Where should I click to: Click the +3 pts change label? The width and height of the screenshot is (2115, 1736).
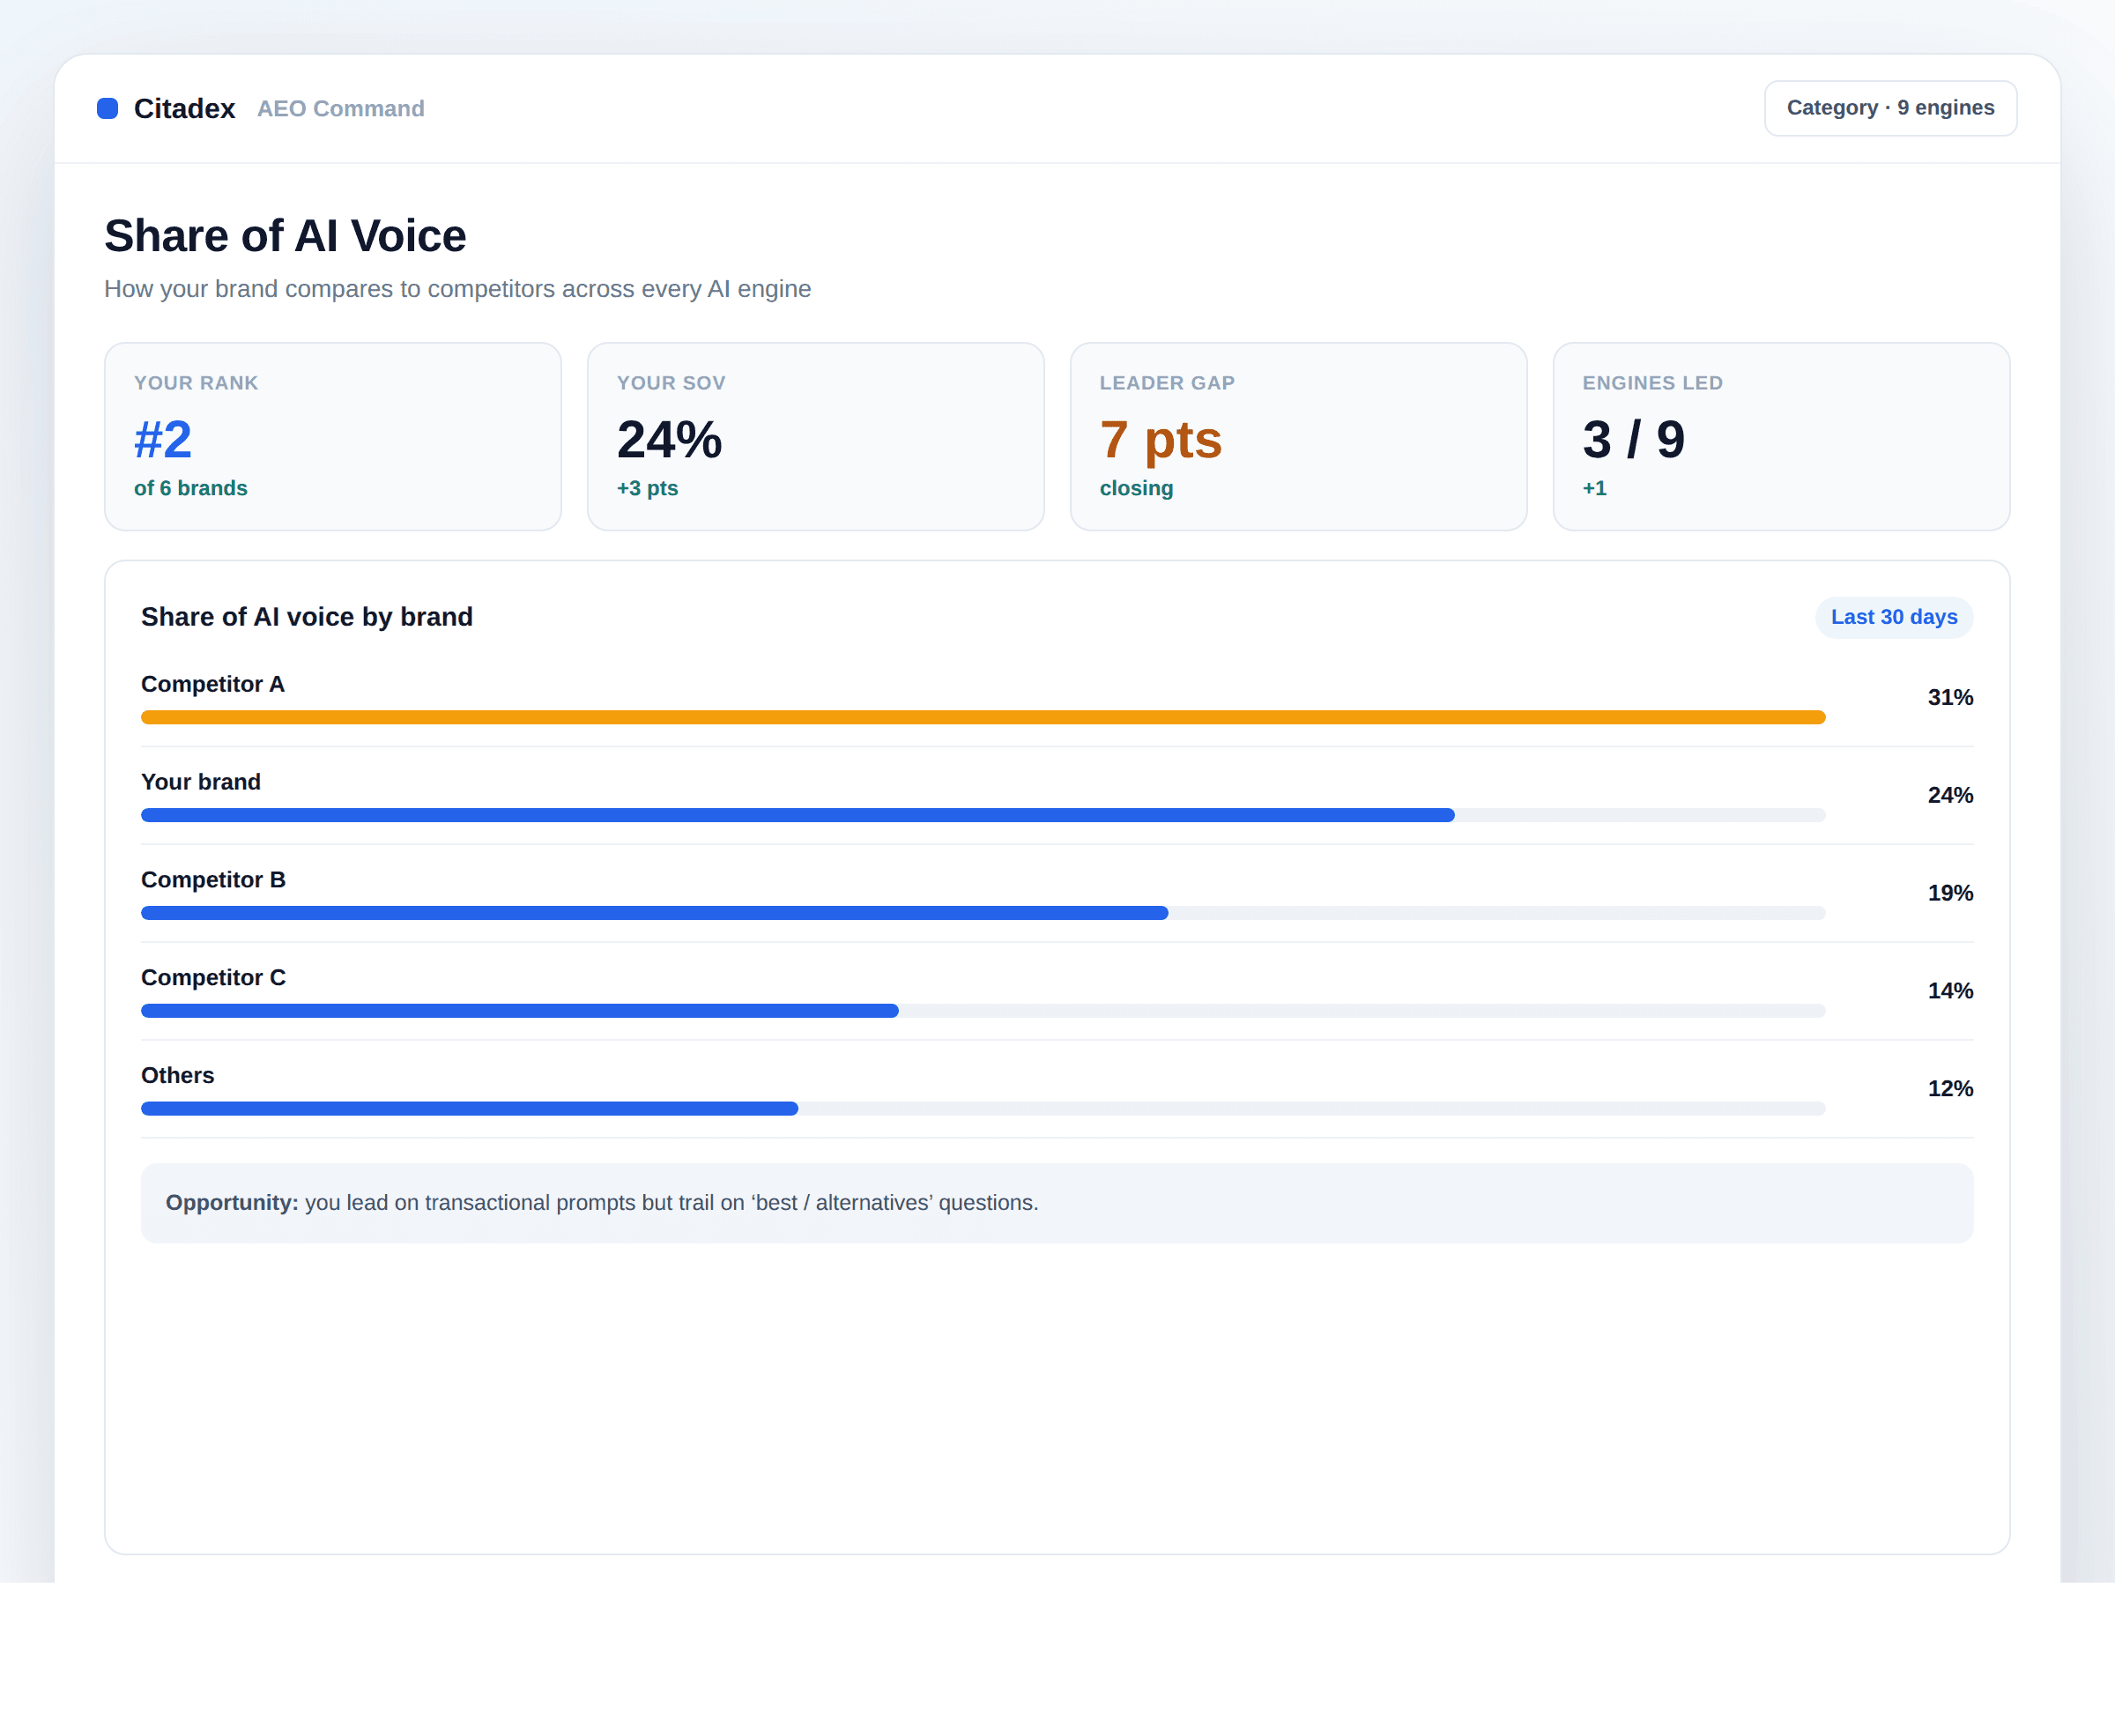[x=647, y=488]
